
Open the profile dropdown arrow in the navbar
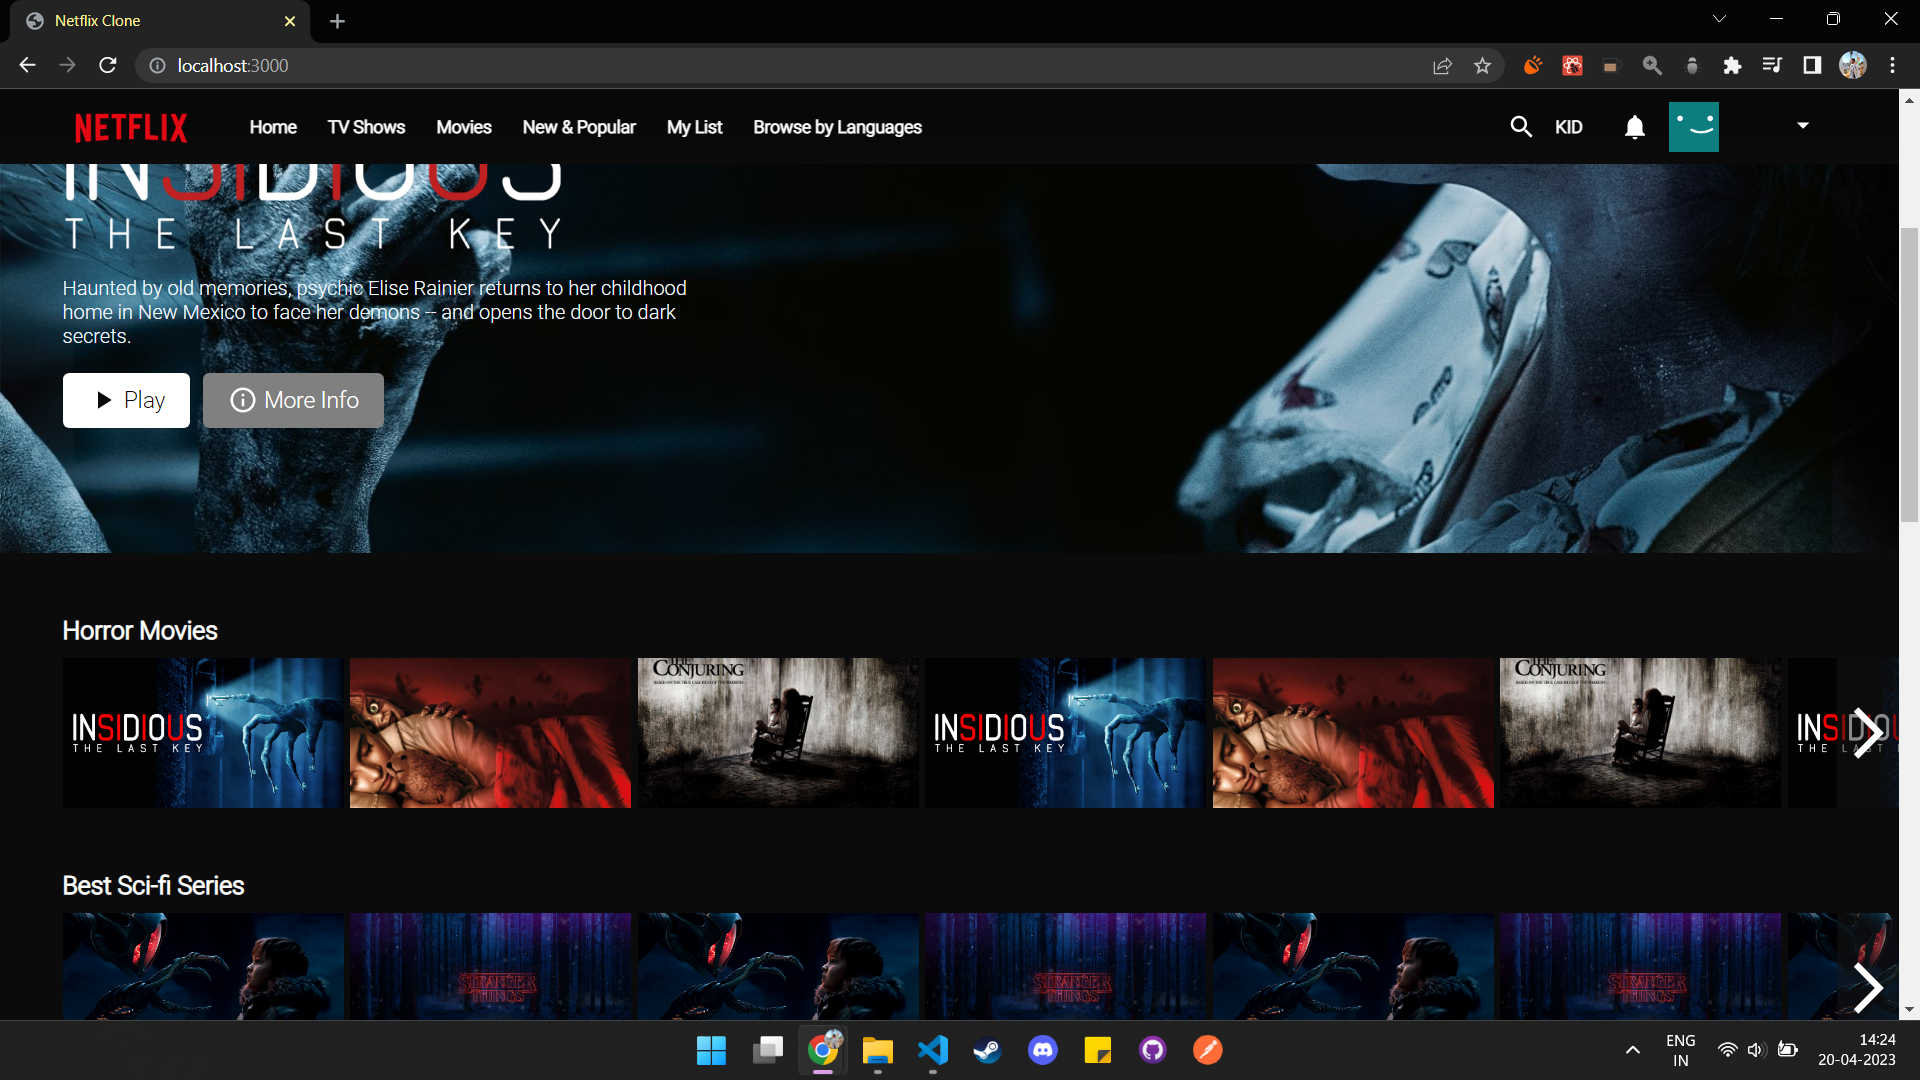point(1802,126)
